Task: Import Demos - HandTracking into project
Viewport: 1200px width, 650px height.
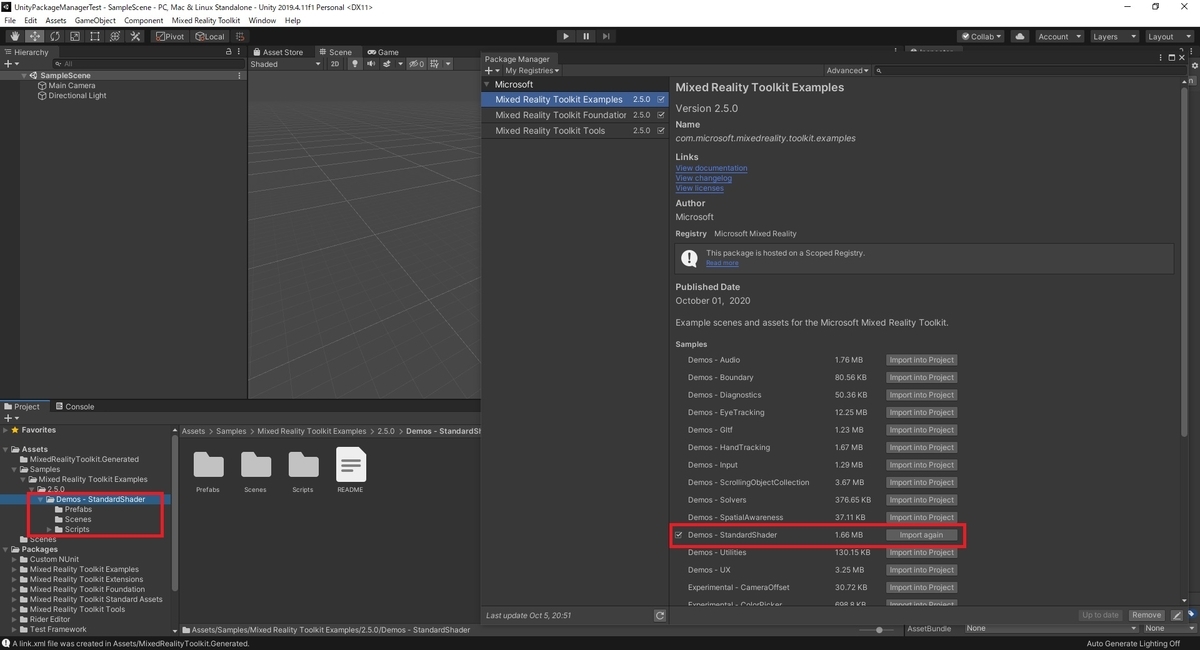Action: pyautogui.click(x=921, y=447)
